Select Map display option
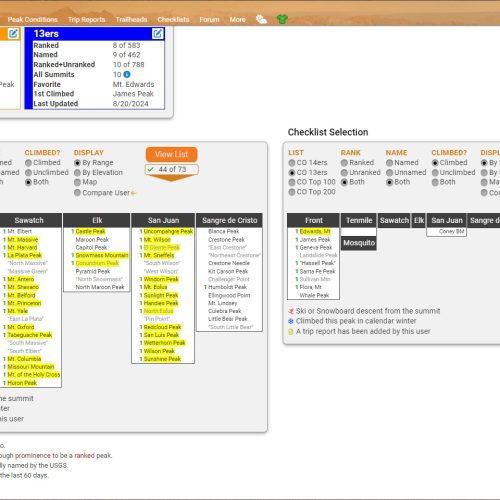 [77, 182]
